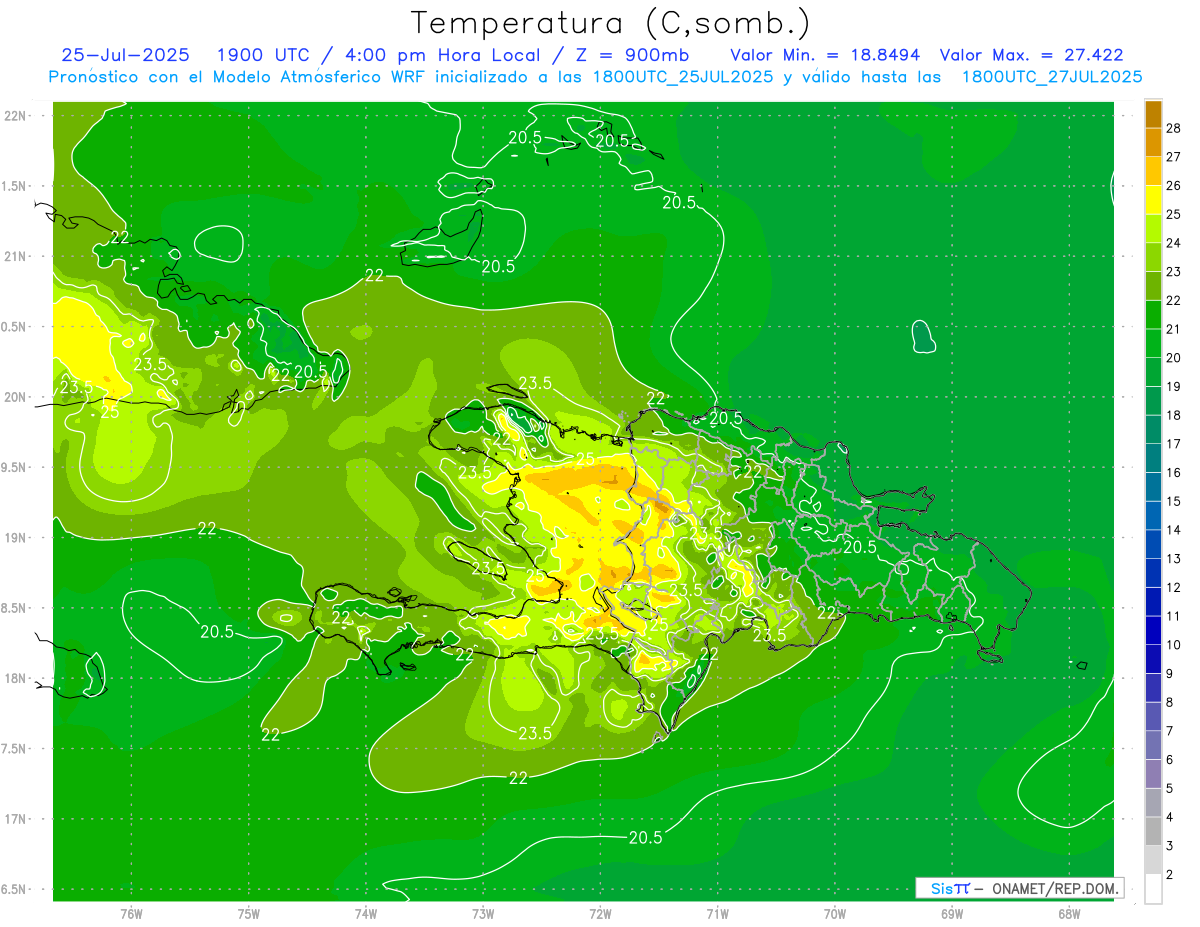Select initialization time '1800UTC_25JUL2025'
Screen dimensions: 1200x927
pyautogui.click(x=682, y=77)
